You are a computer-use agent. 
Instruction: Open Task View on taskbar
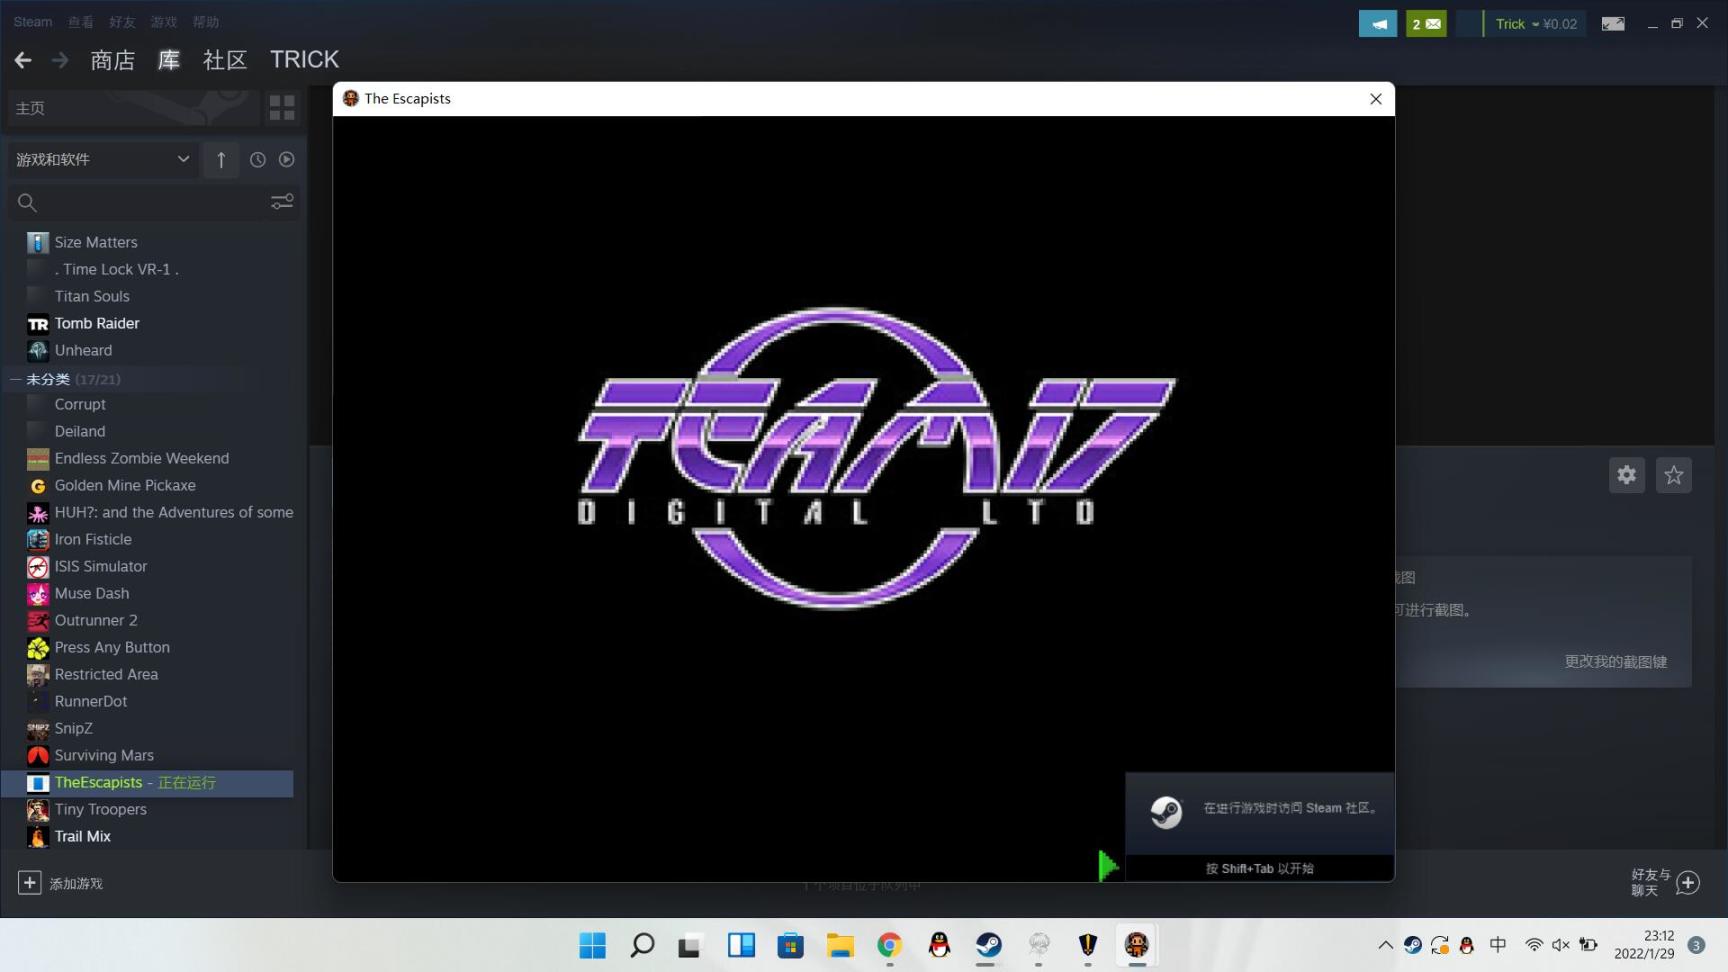pos(691,945)
